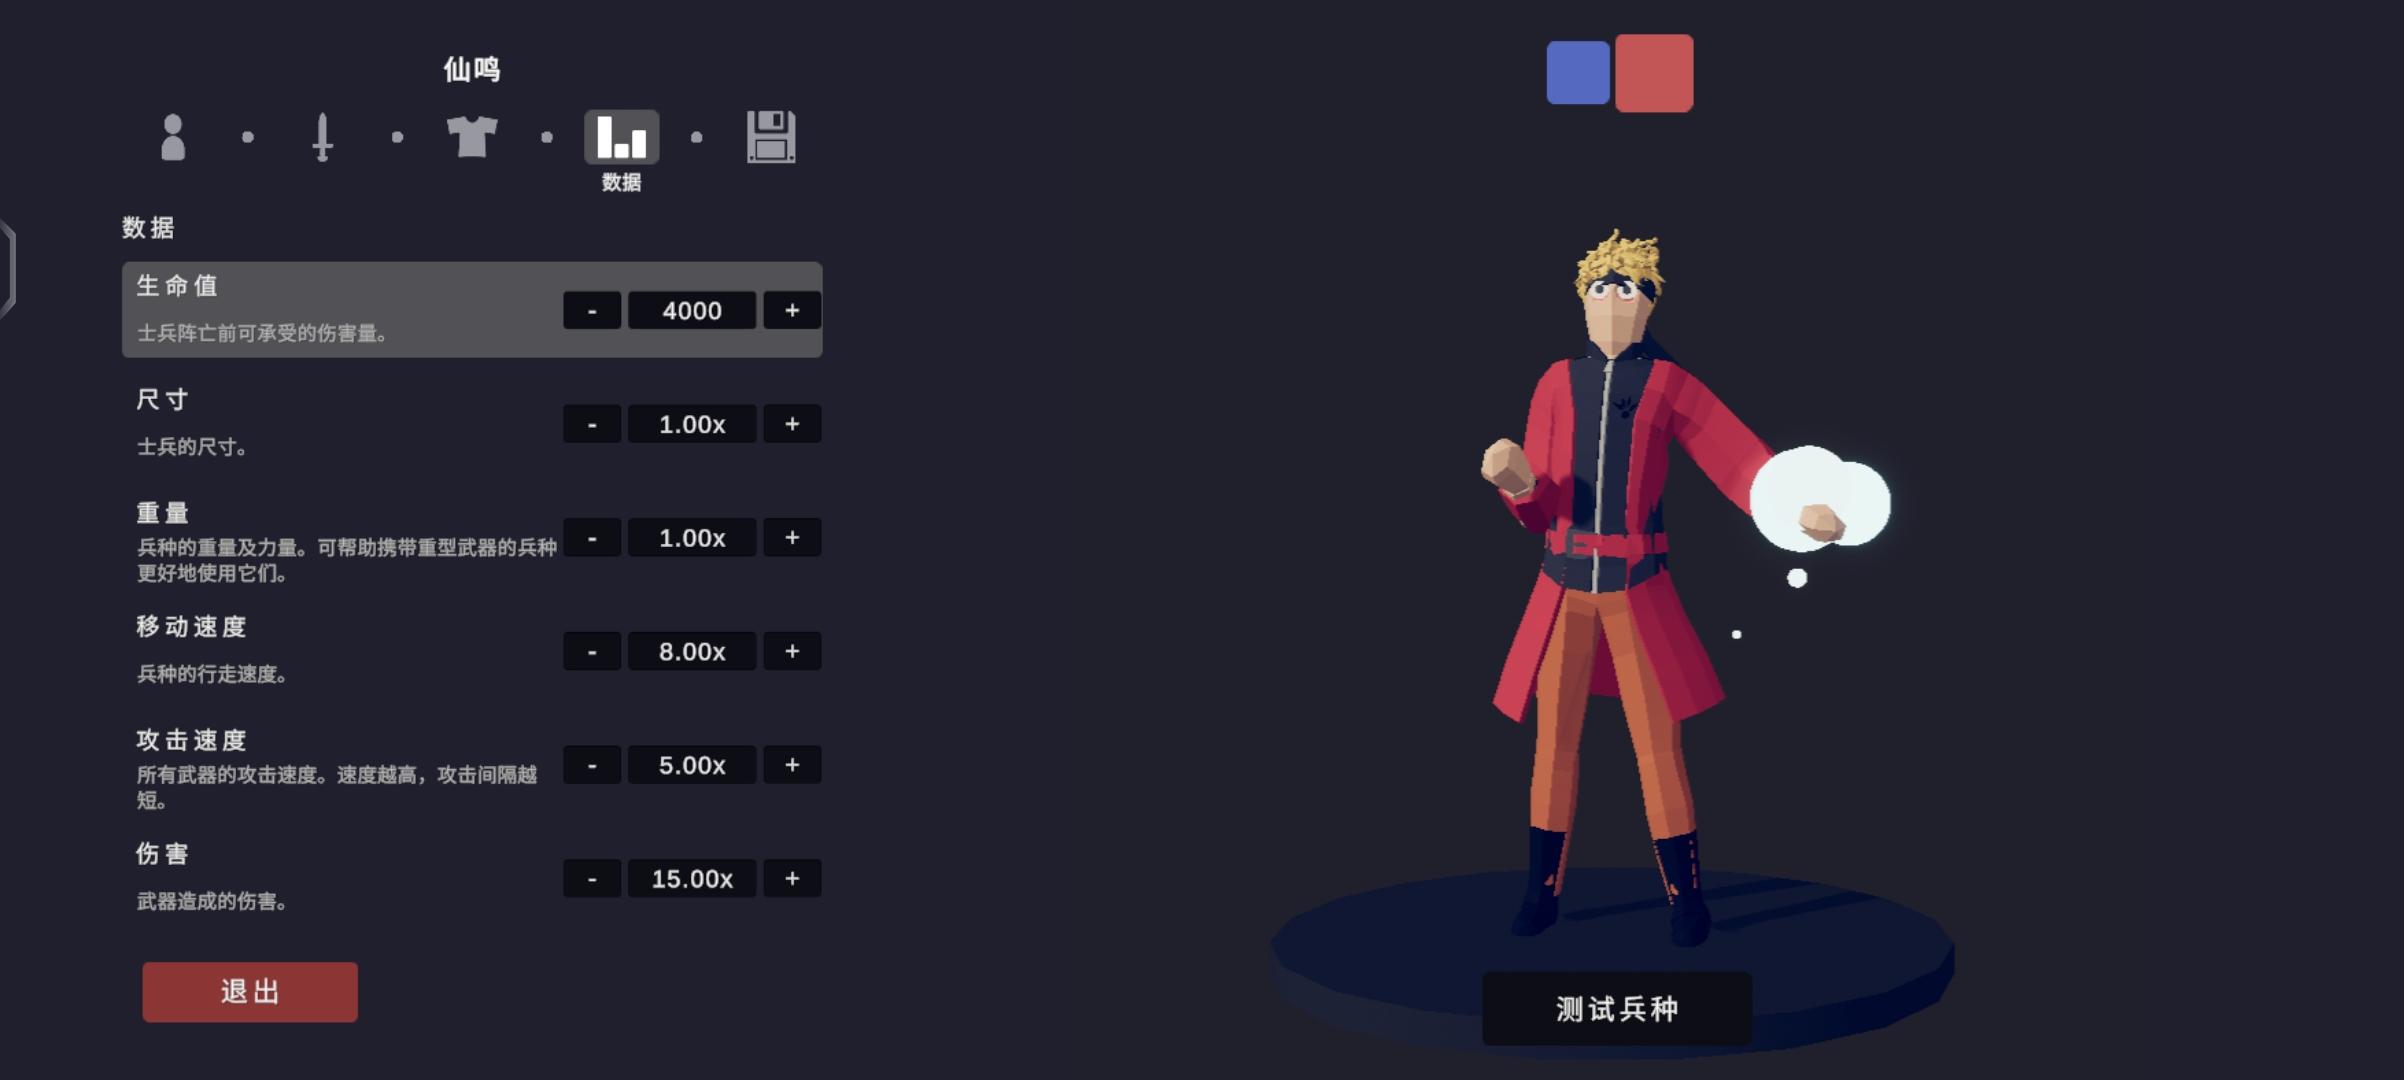Click the 退出 exit button

250,992
